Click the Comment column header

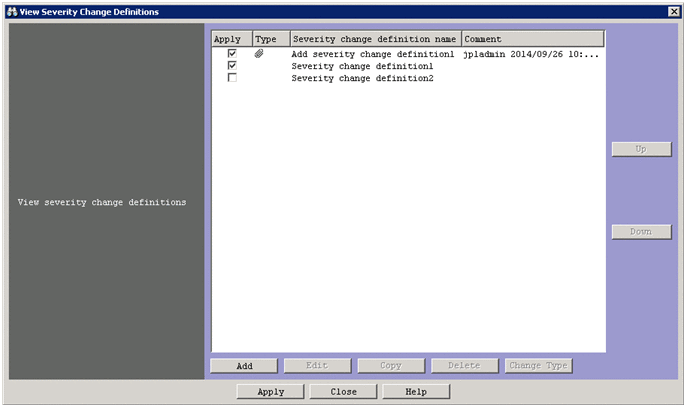[532, 39]
